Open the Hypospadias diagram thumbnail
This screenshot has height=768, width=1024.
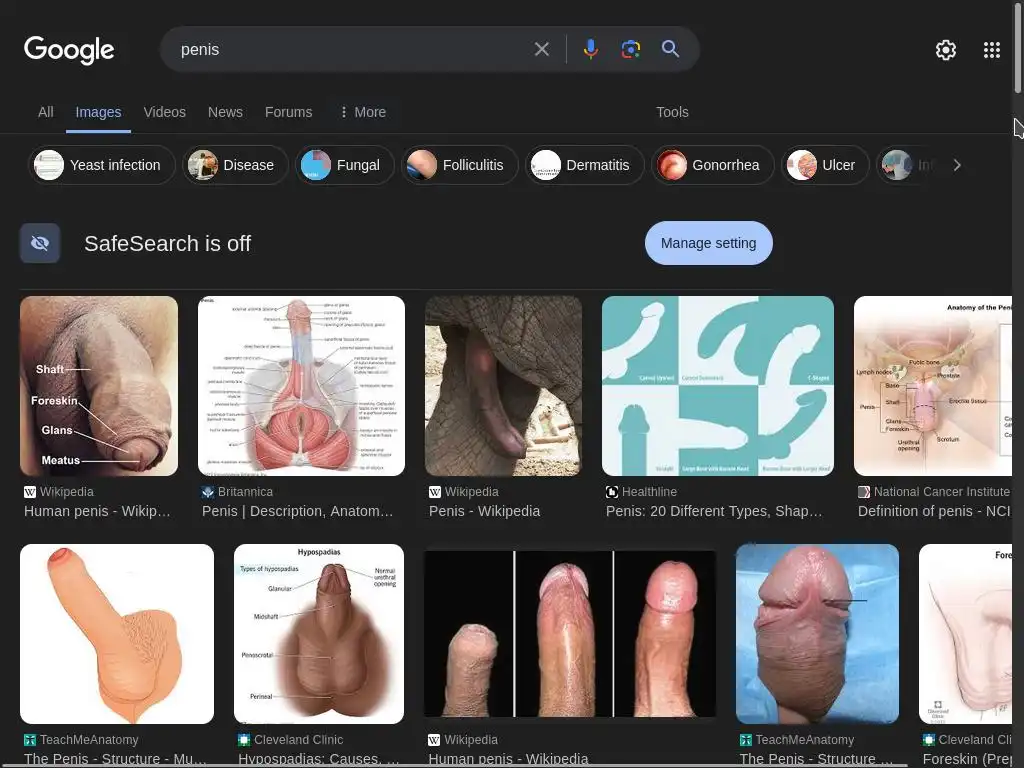(319, 634)
